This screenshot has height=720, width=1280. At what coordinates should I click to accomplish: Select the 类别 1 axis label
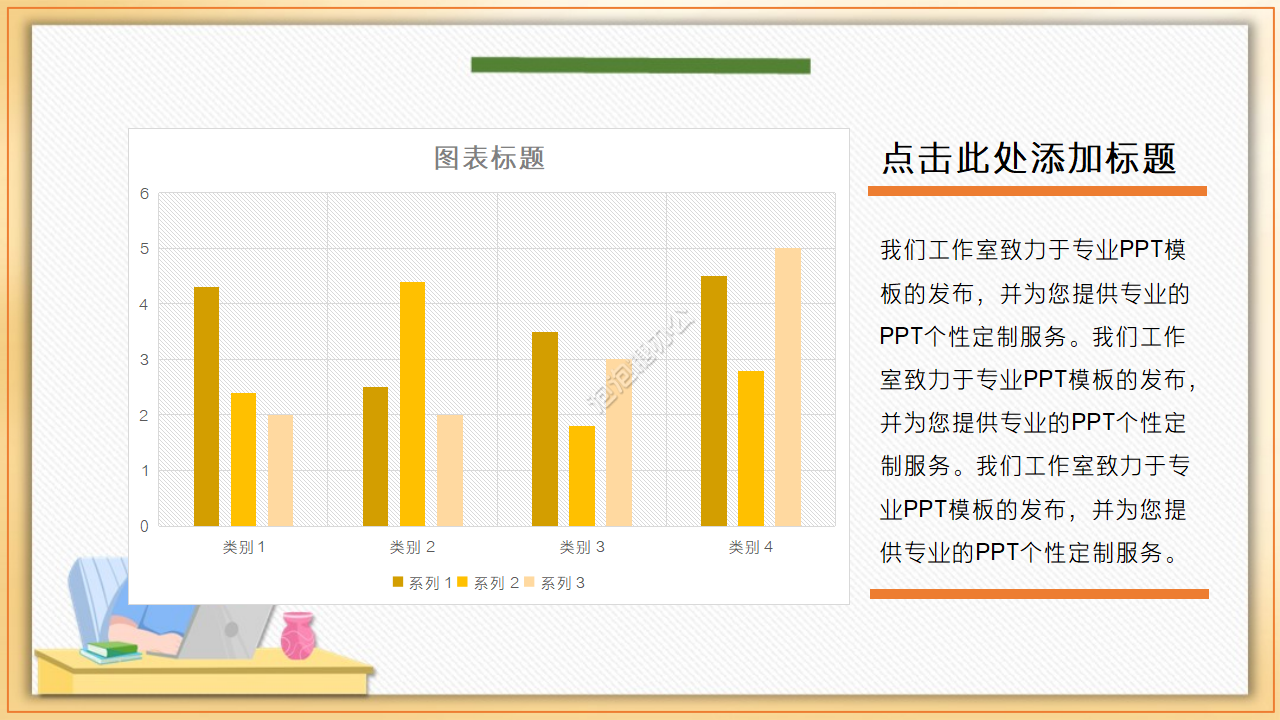(244, 547)
